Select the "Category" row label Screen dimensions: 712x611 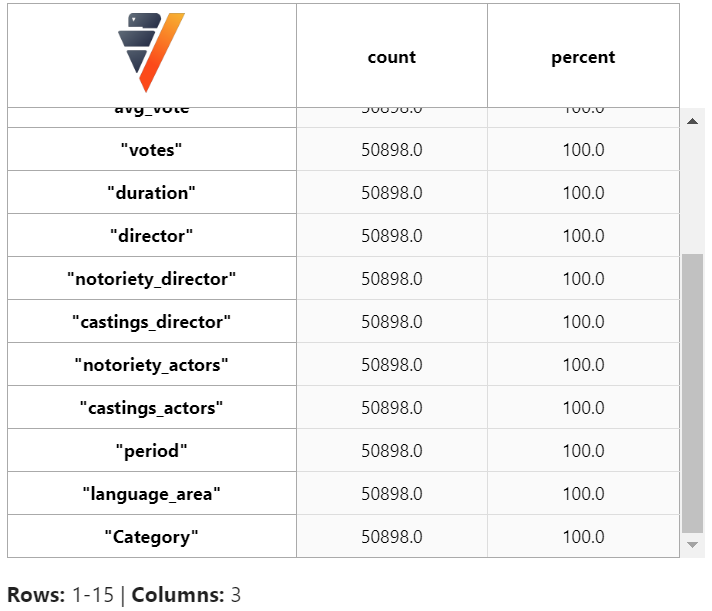point(151,537)
